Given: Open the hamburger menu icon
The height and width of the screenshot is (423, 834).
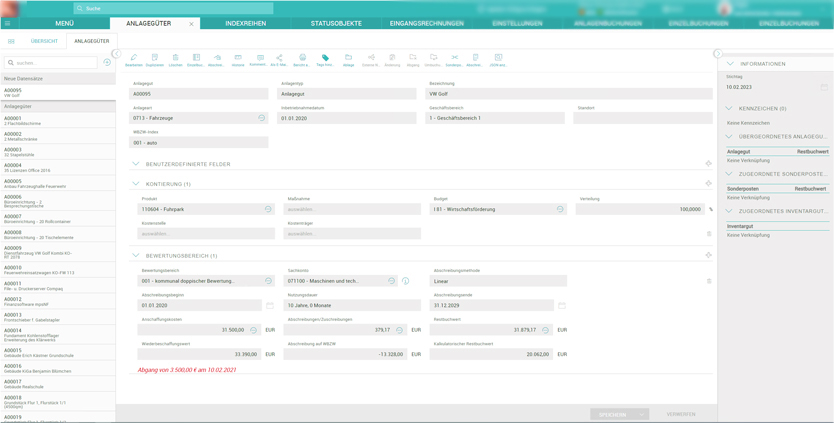Looking at the screenshot, I should (x=8, y=23).
